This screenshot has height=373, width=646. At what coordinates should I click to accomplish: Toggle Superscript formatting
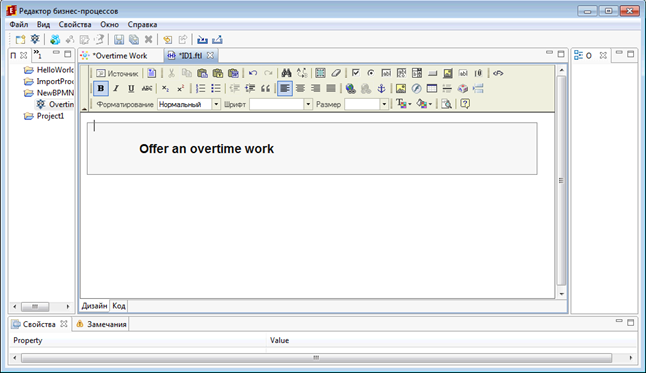(180, 89)
